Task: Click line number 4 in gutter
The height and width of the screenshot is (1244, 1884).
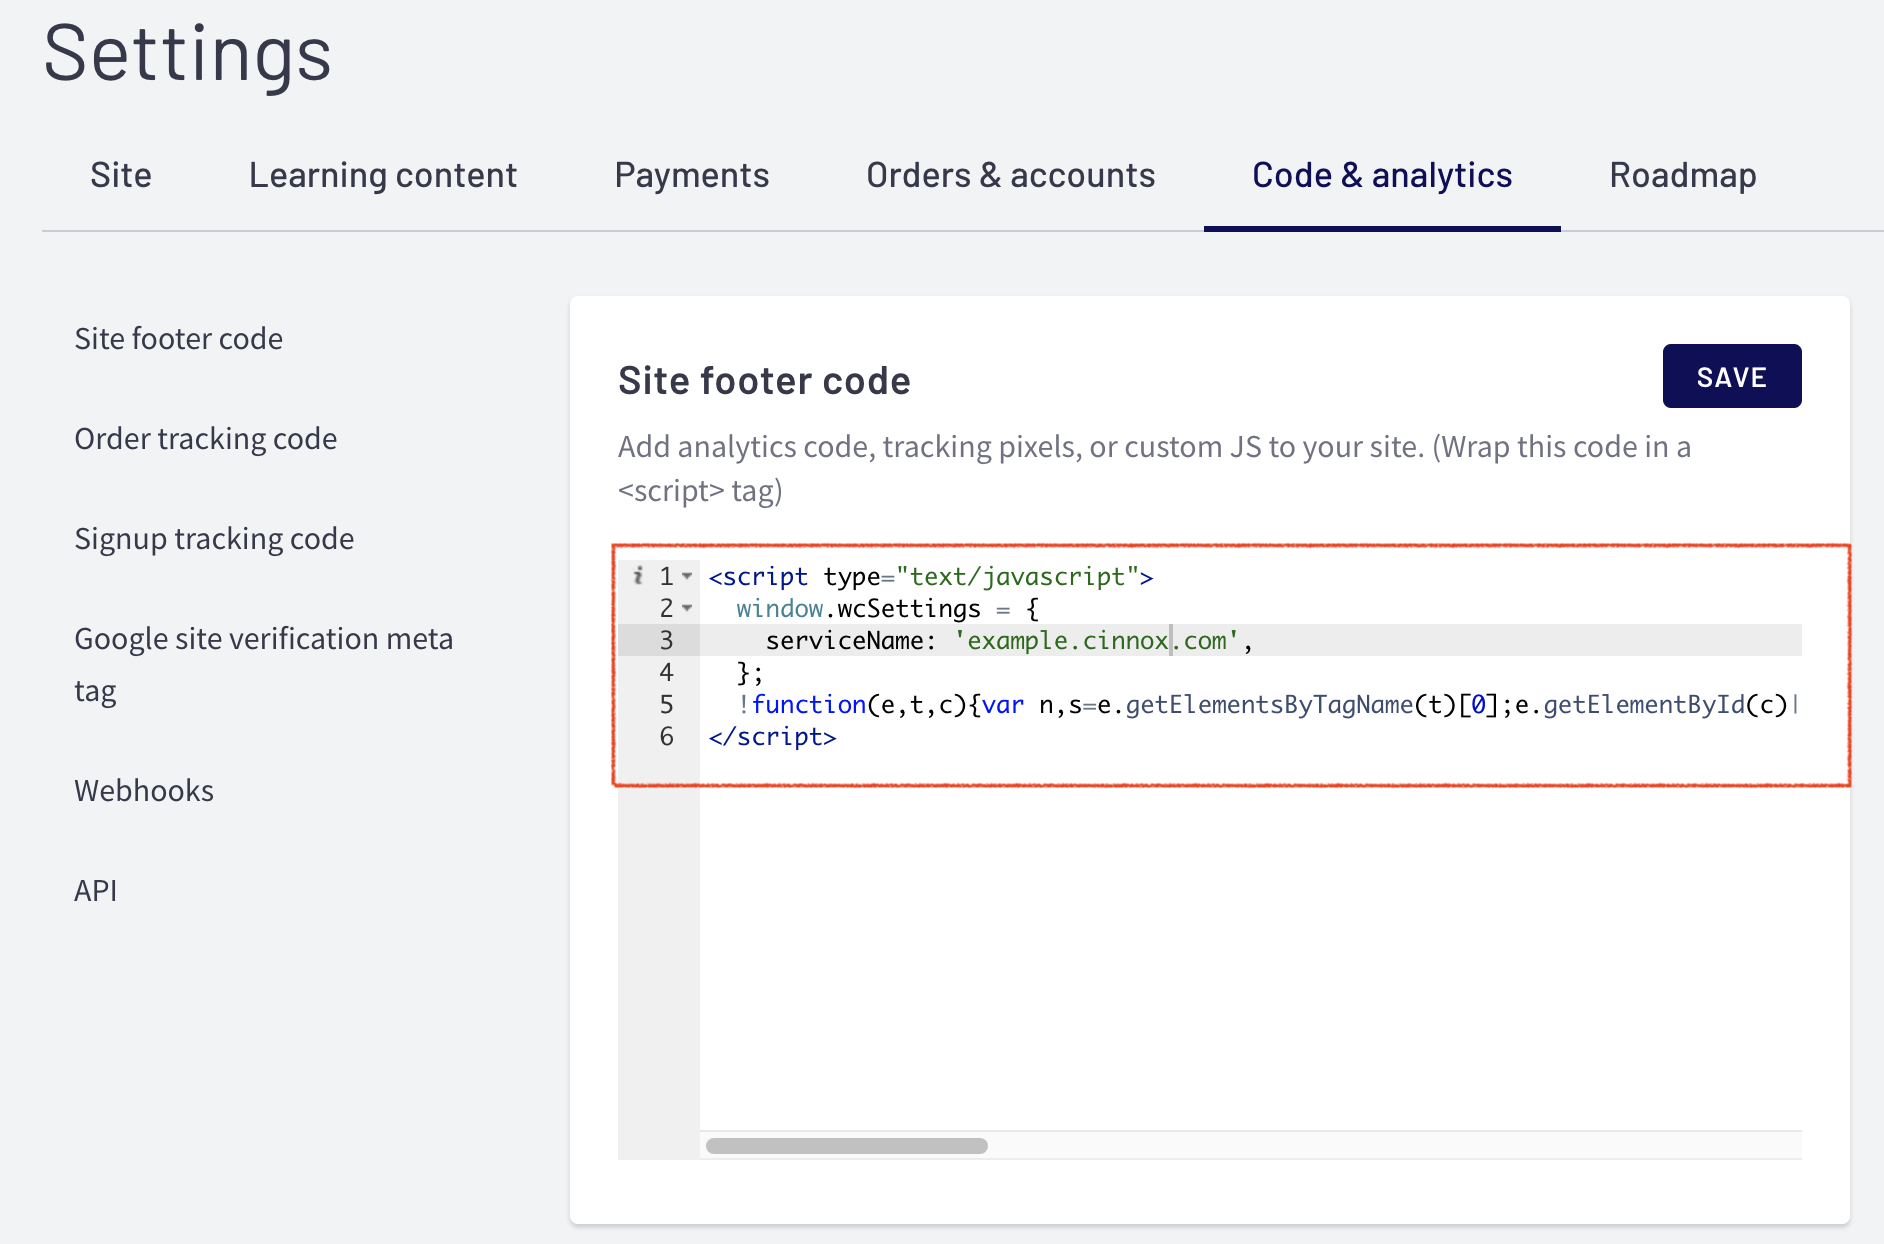Action: pyautogui.click(x=667, y=673)
